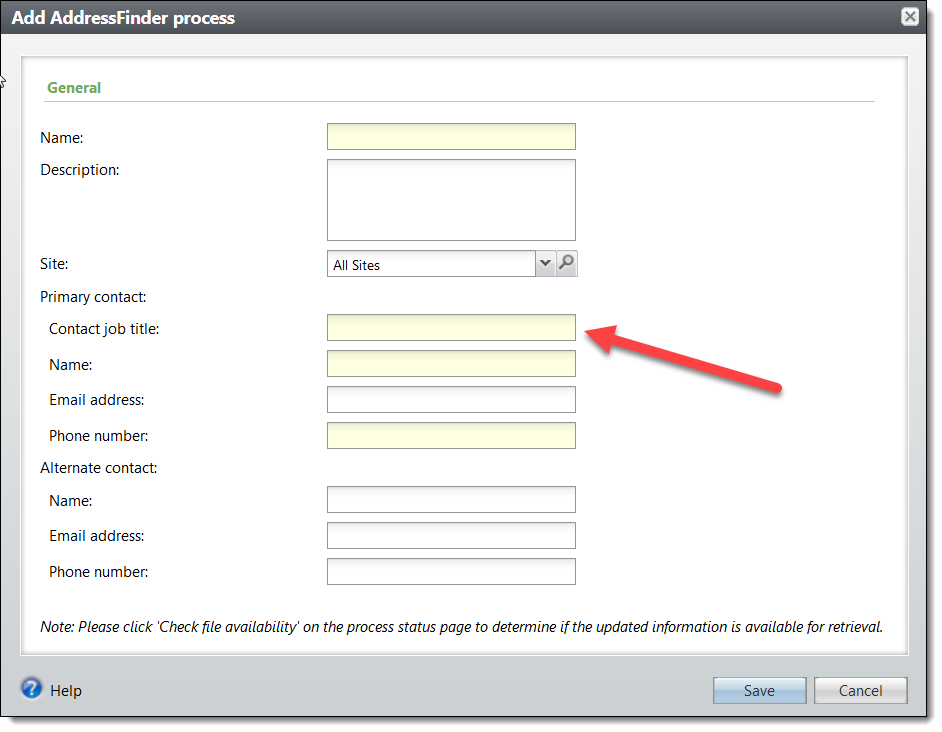This screenshot has width=942, height=732.
Task: Expand the Site dropdown arrow
Action: [x=545, y=263]
